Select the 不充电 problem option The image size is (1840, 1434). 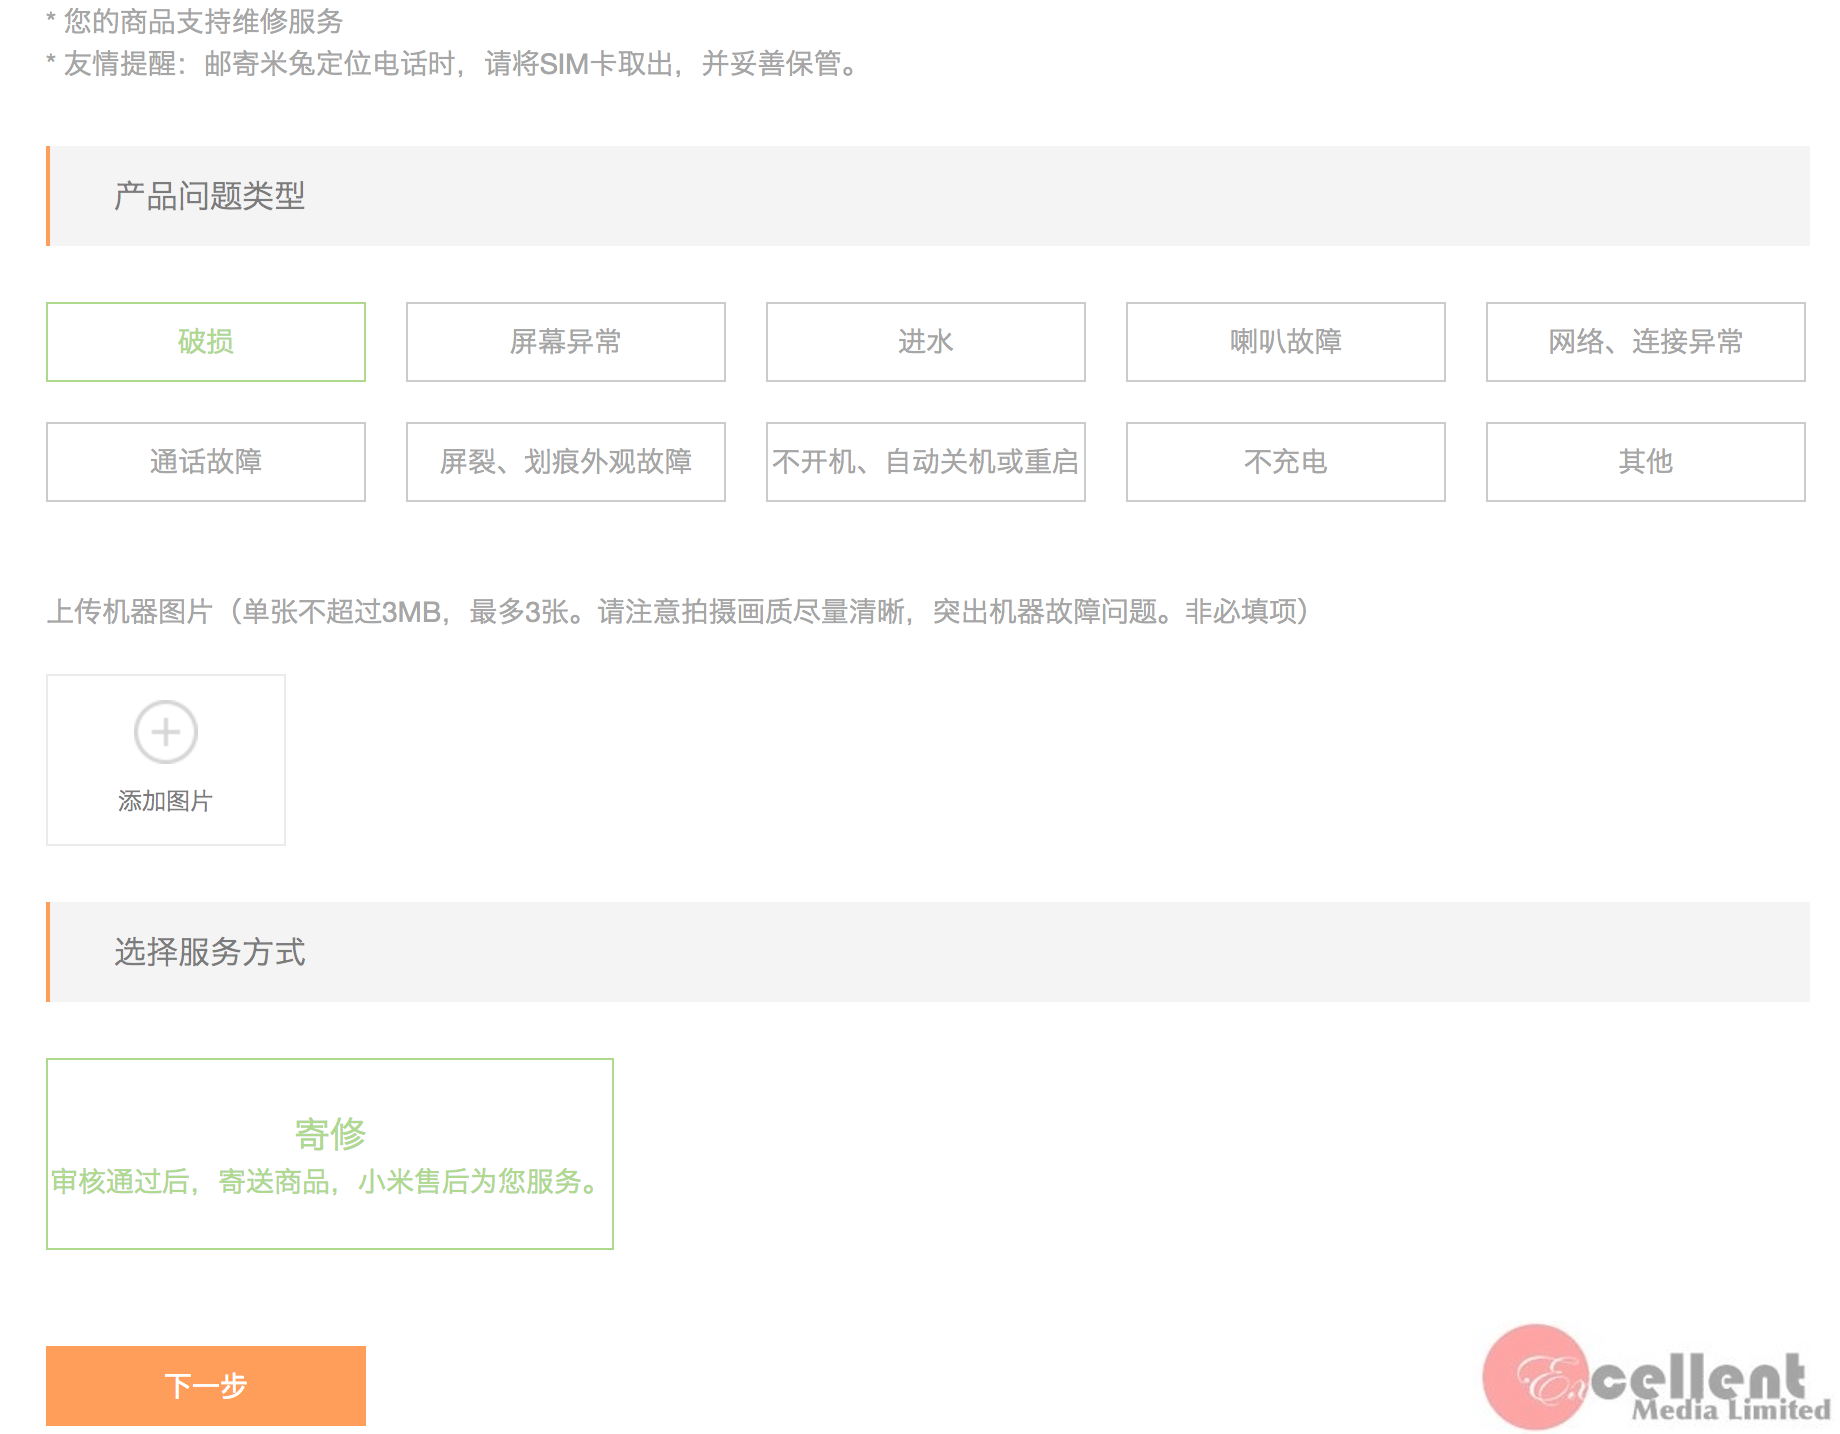click(x=1285, y=462)
